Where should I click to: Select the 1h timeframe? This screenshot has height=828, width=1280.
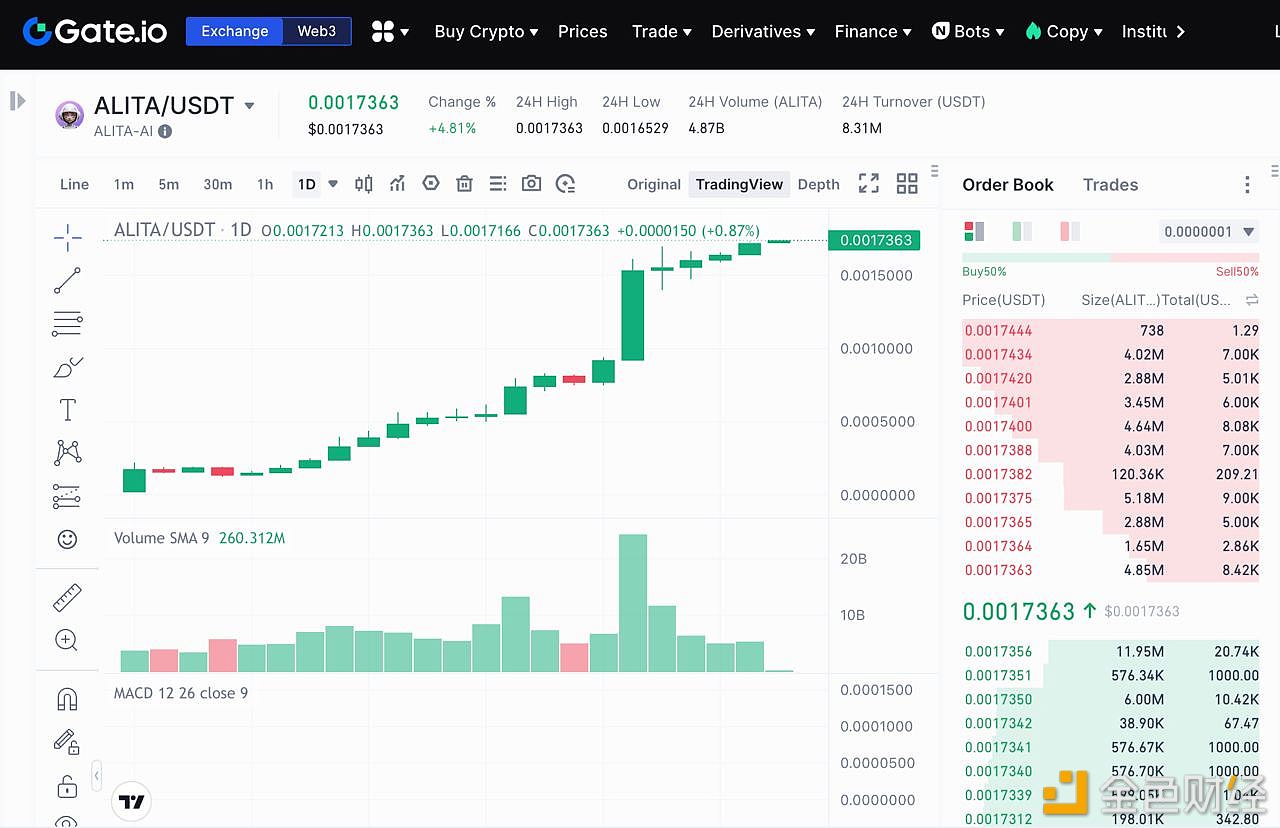(265, 184)
